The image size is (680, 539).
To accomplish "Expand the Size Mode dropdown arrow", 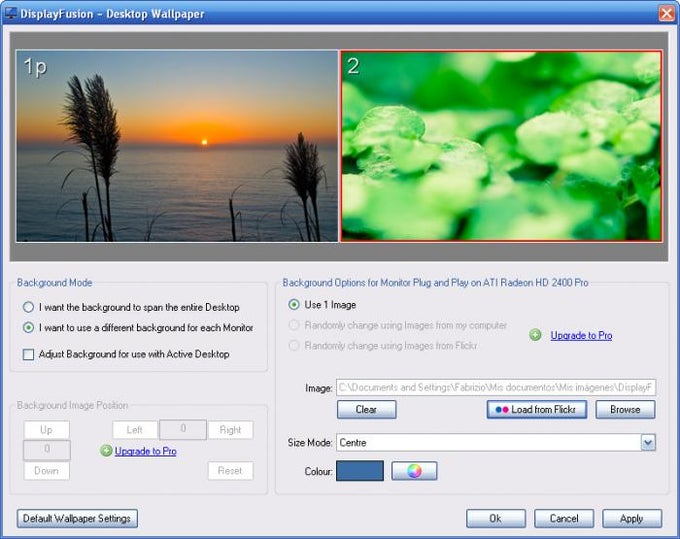I will tap(648, 443).
